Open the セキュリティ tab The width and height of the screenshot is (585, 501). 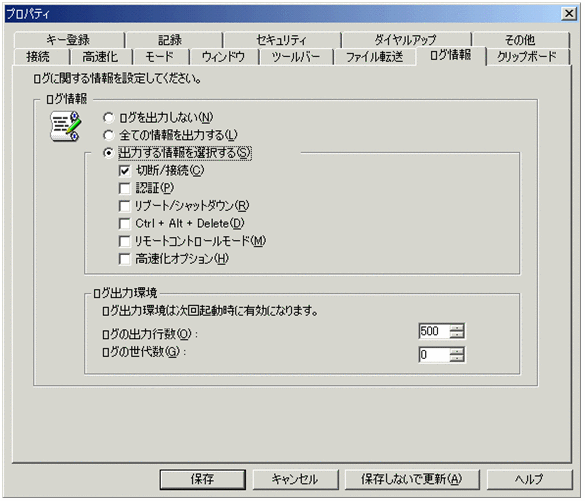click(282, 40)
